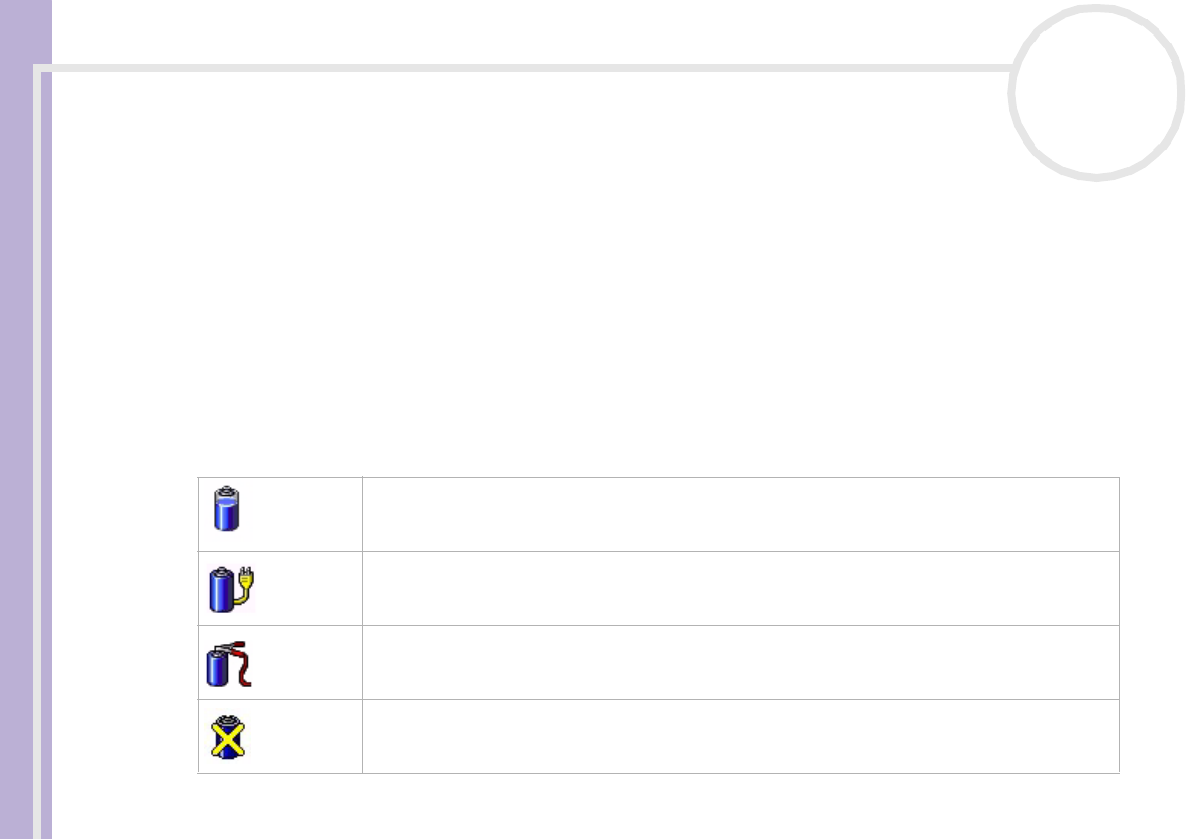Image resolution: width=1186 pixels, height=839 pixels.
Task: Click the blue battery-only power icon
Action: (x=226, y=509)
